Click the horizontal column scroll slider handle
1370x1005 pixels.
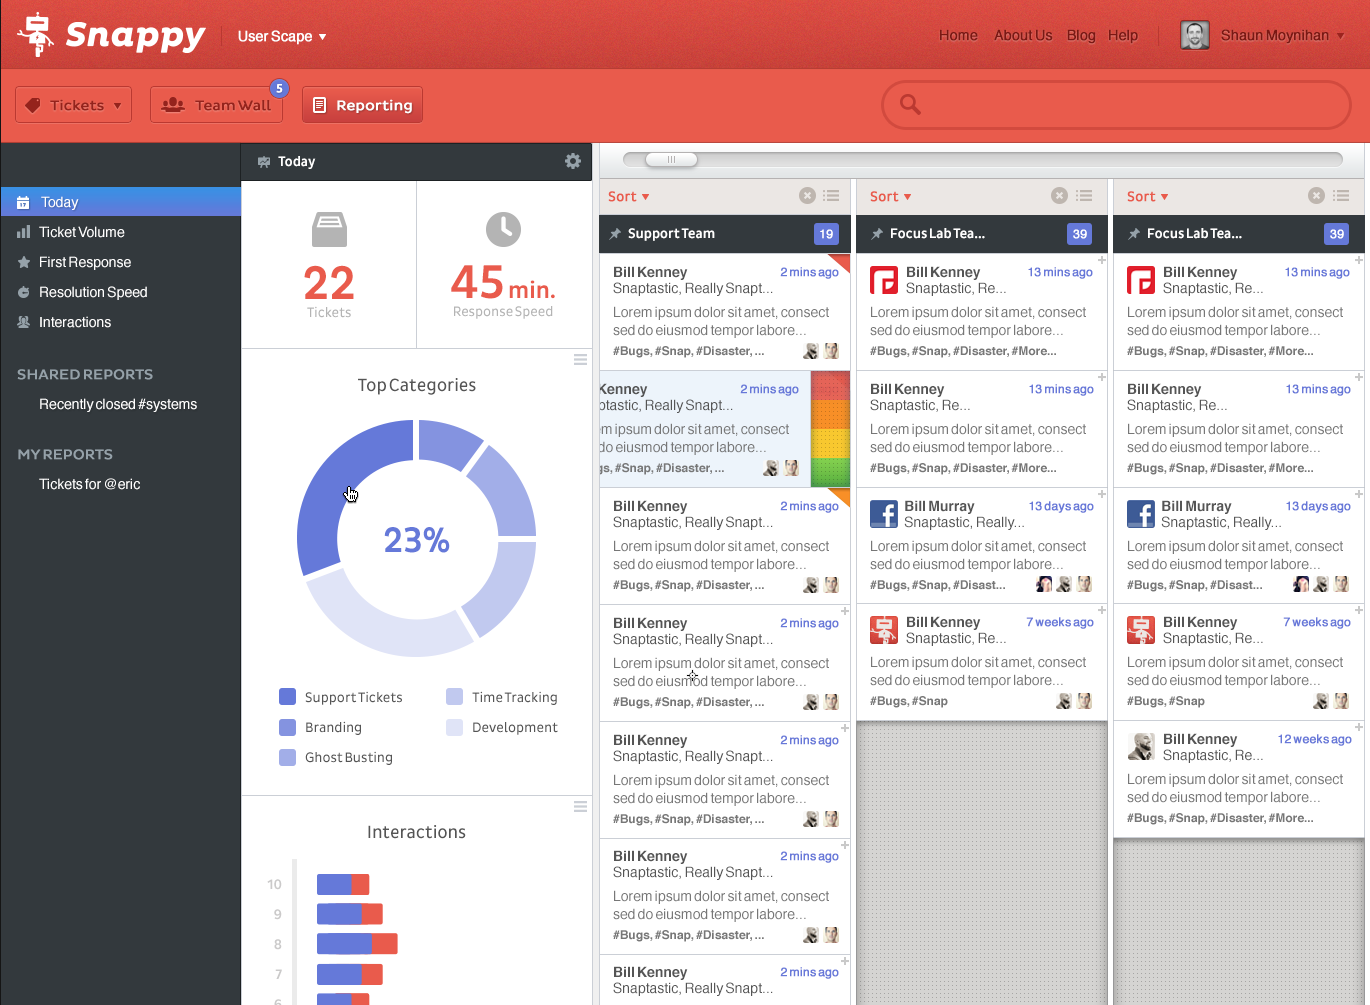(671, 159)
